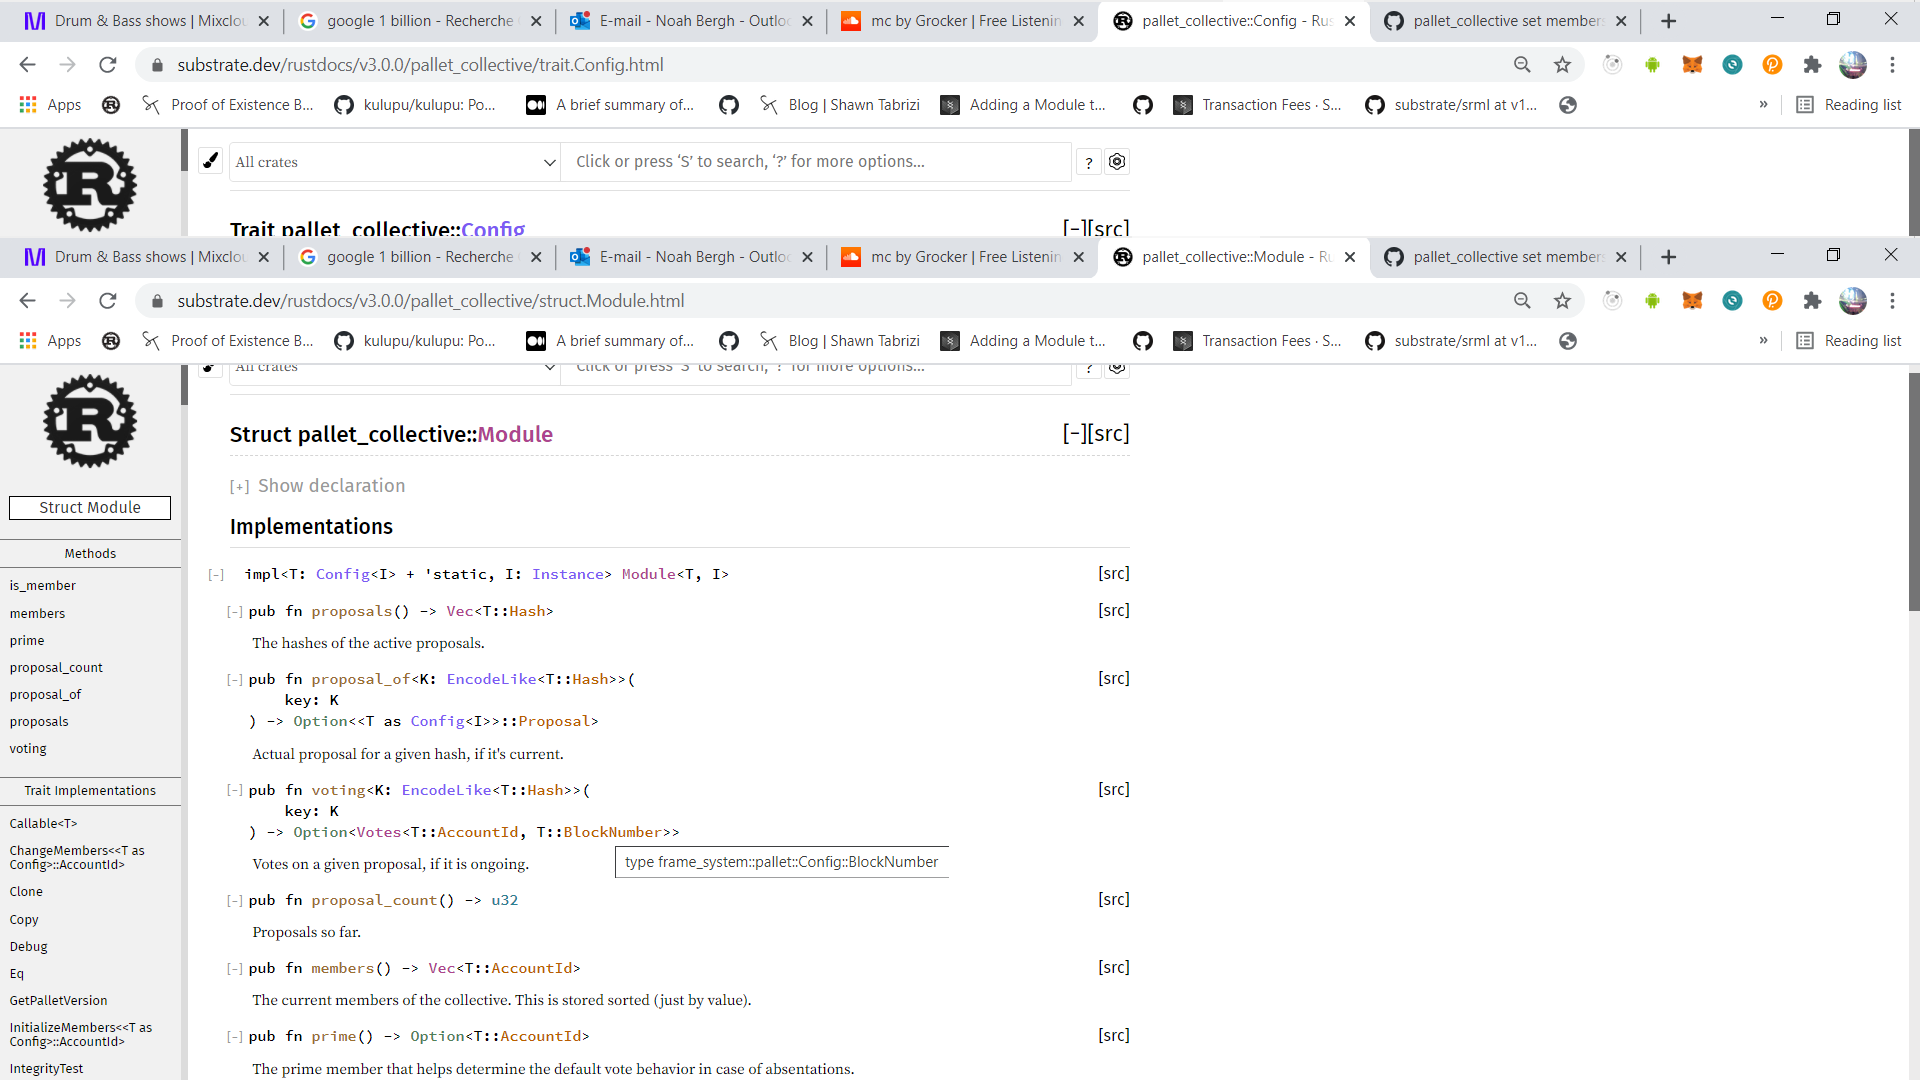The image size is (1920, 1080).
Task: Close the pallet_collective::Module tab
Action: click(x=1350, y=257)
